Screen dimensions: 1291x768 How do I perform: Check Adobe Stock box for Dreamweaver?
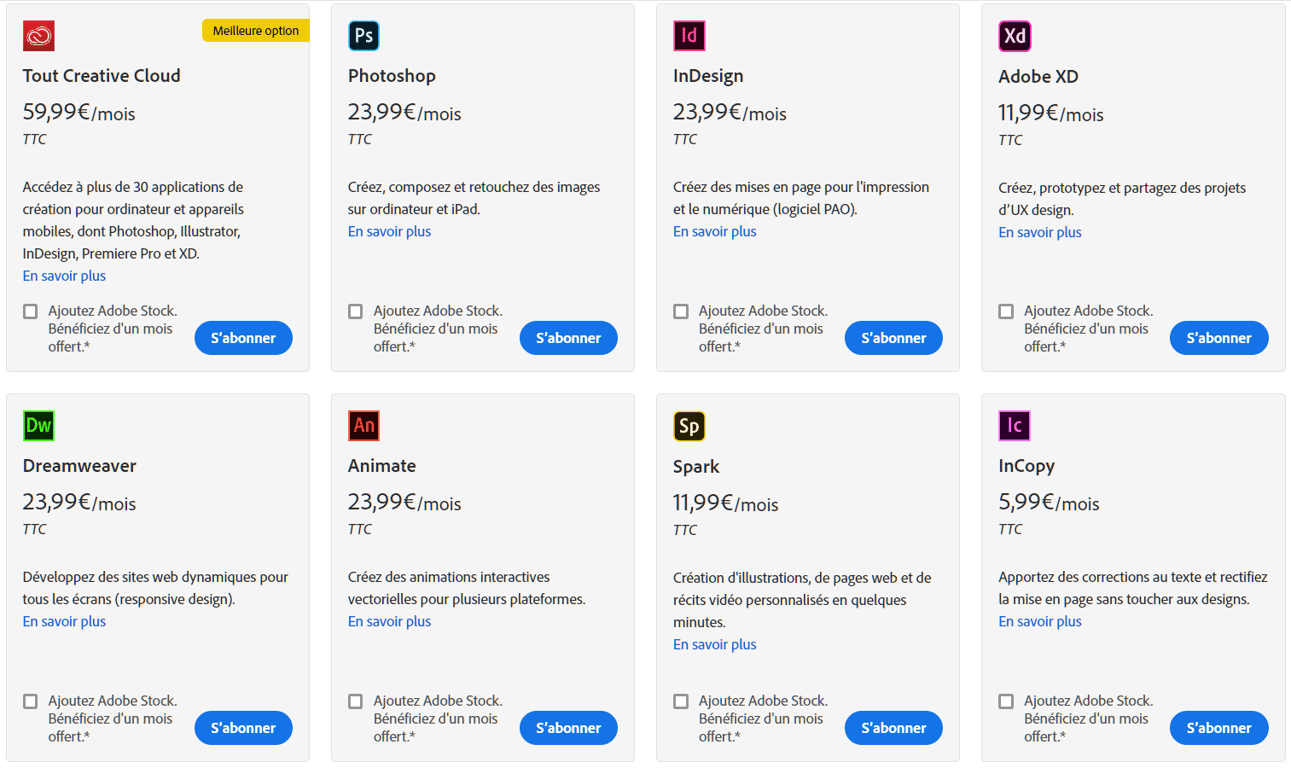coord(31,702)
